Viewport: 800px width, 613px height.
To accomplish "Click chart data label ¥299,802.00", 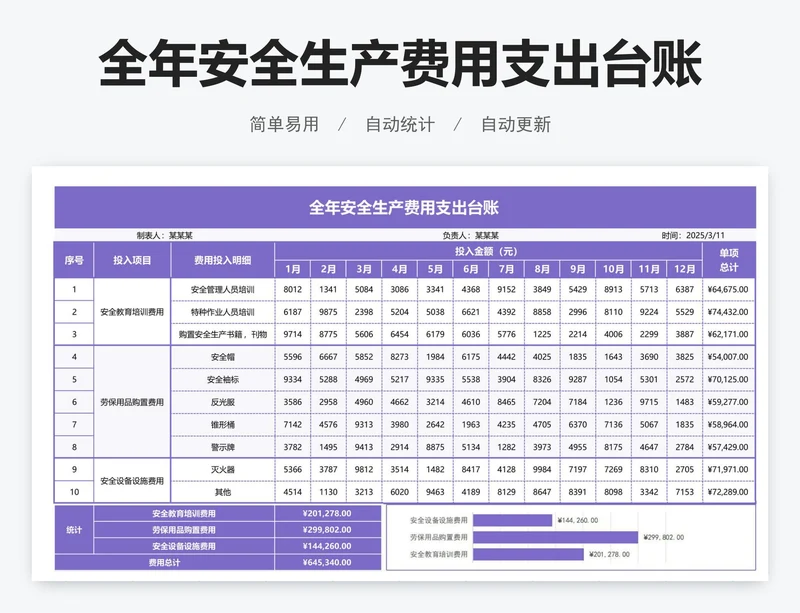I will 663,537.
